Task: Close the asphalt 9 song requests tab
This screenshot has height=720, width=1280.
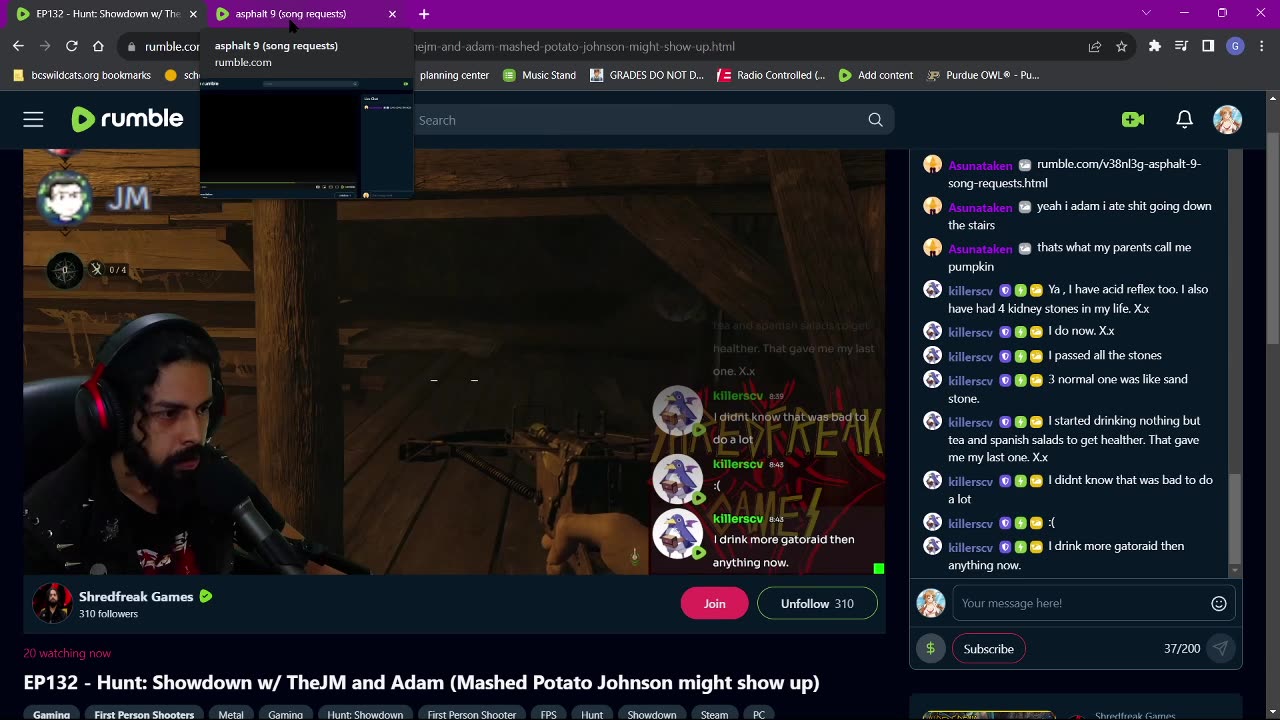Action: (x=392, y=14)
